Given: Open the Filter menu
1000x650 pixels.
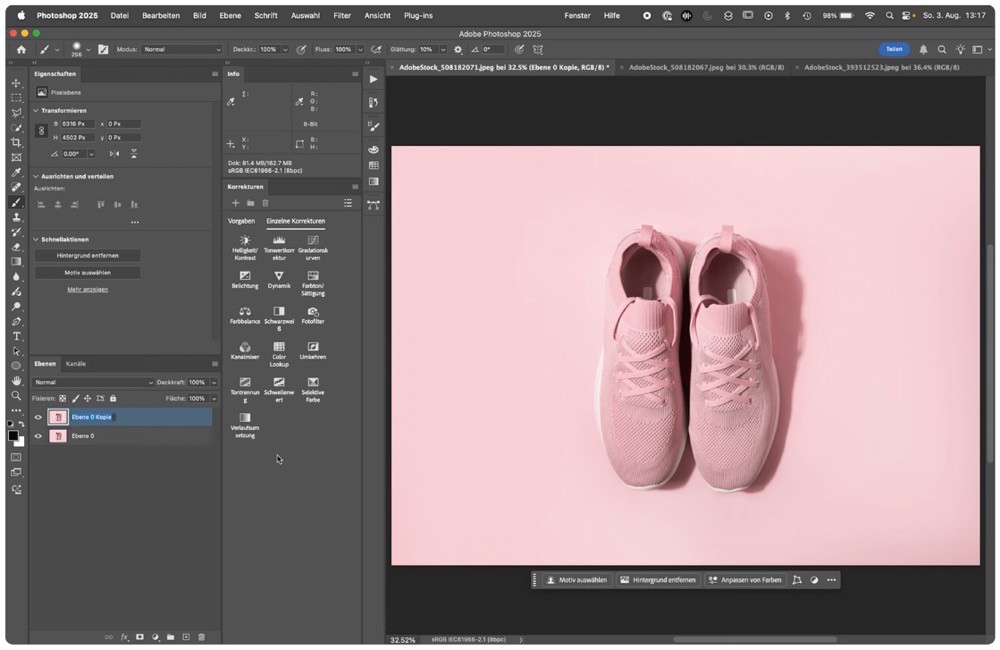Looking at the screenshot, I should (x=342, y=16).
